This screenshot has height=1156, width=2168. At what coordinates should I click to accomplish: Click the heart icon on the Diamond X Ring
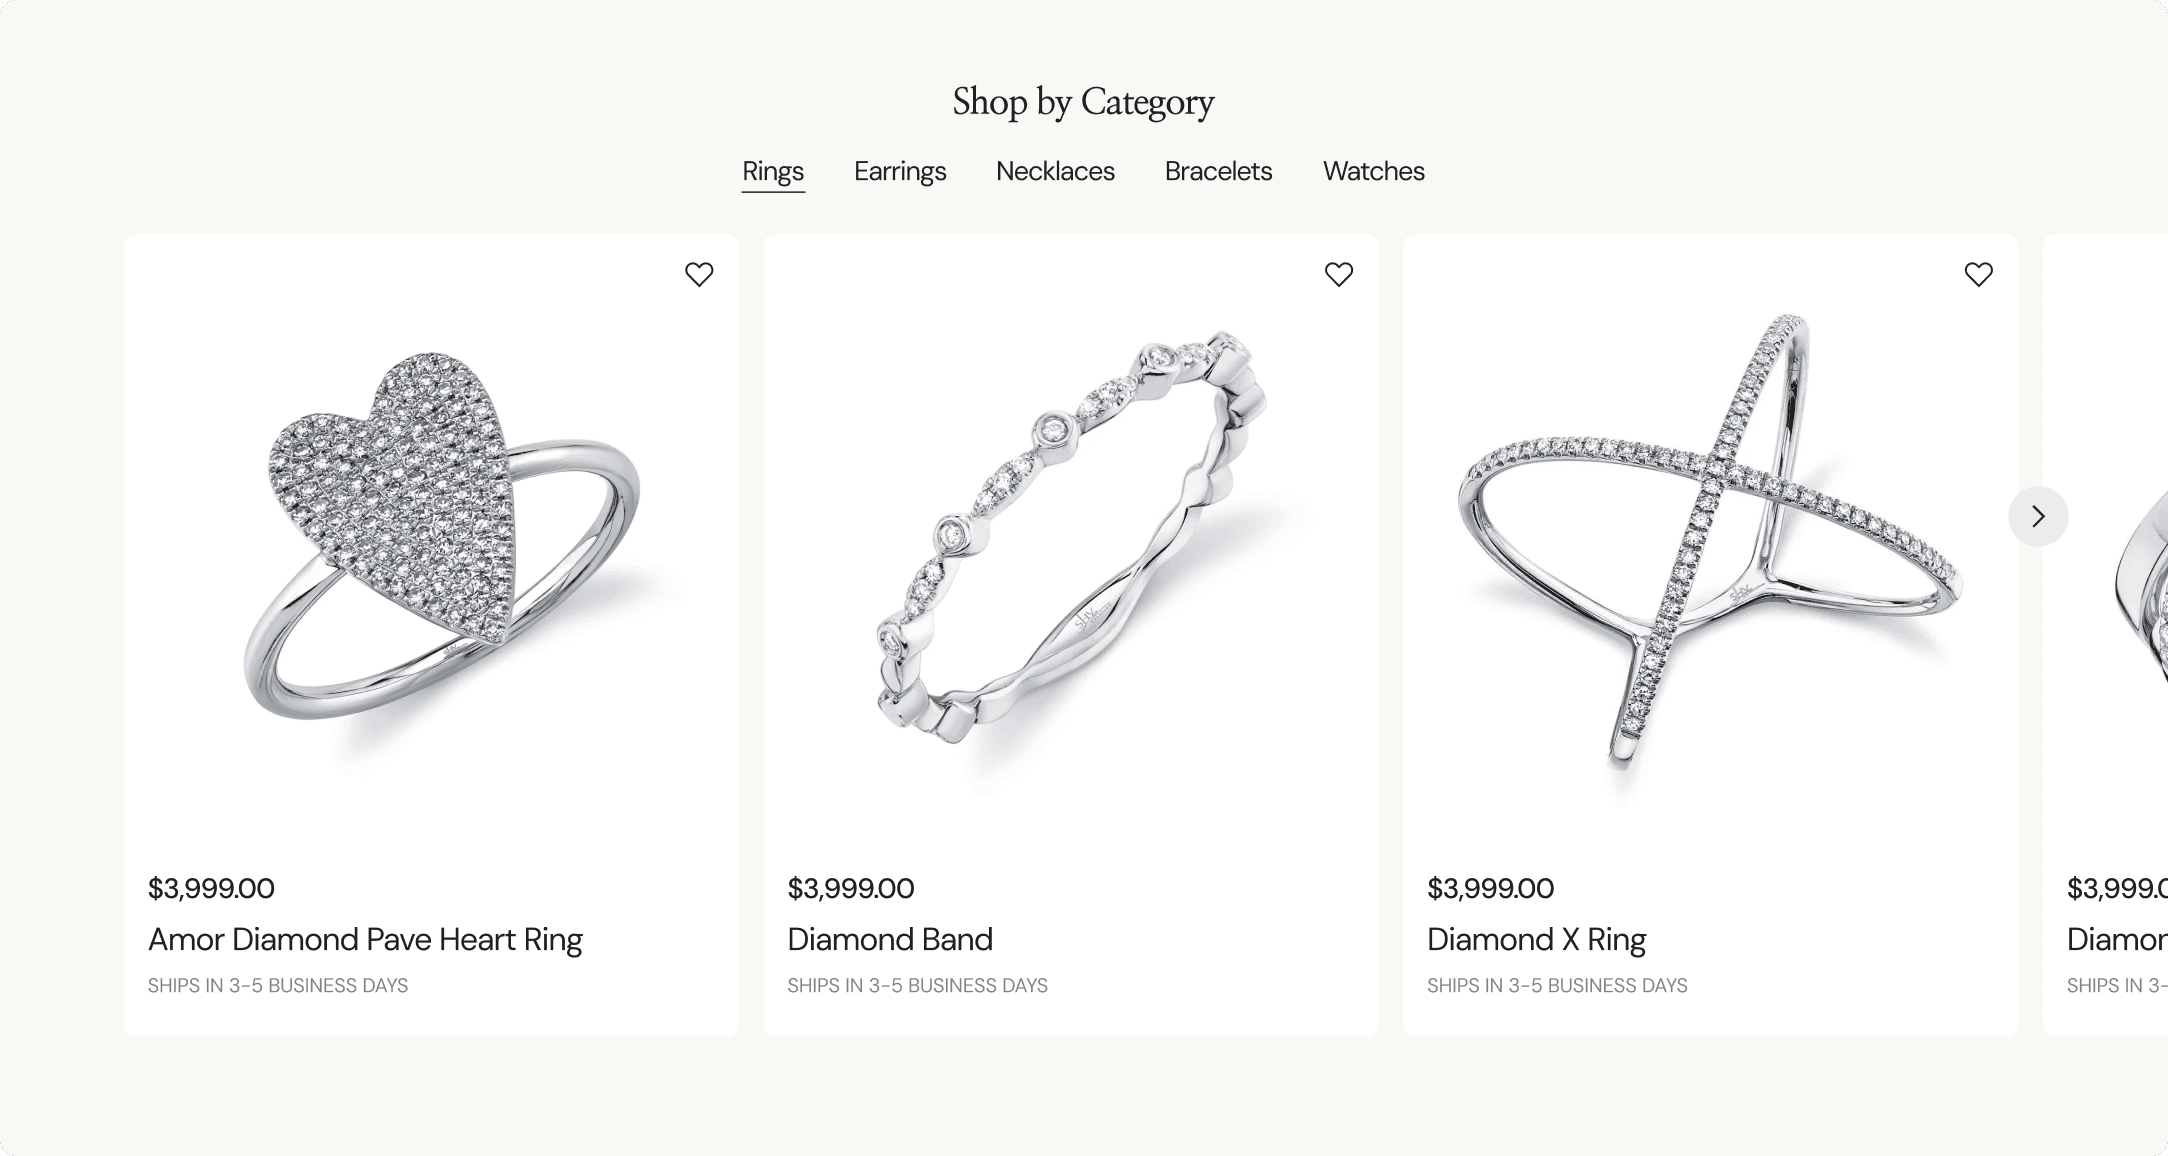[x=1979, y=274]
